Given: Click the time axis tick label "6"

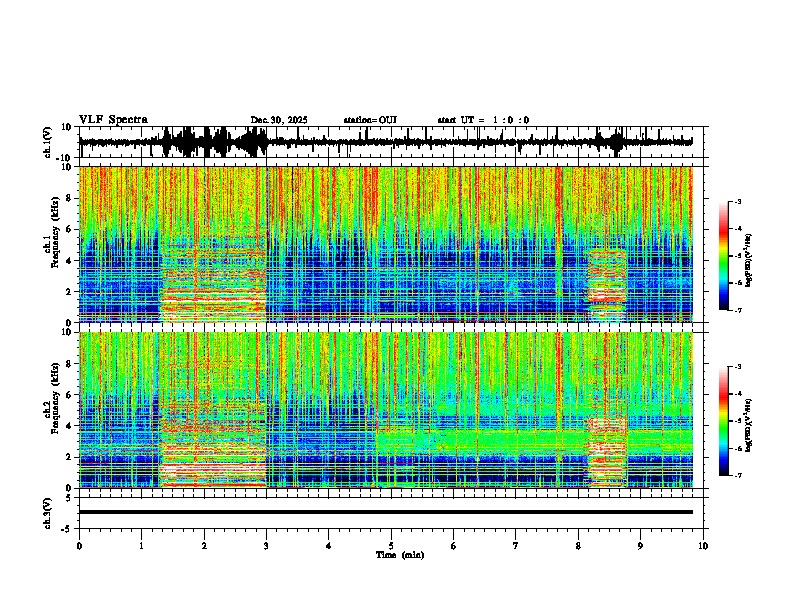Looking at the screenshot, I should coord(454,546).
